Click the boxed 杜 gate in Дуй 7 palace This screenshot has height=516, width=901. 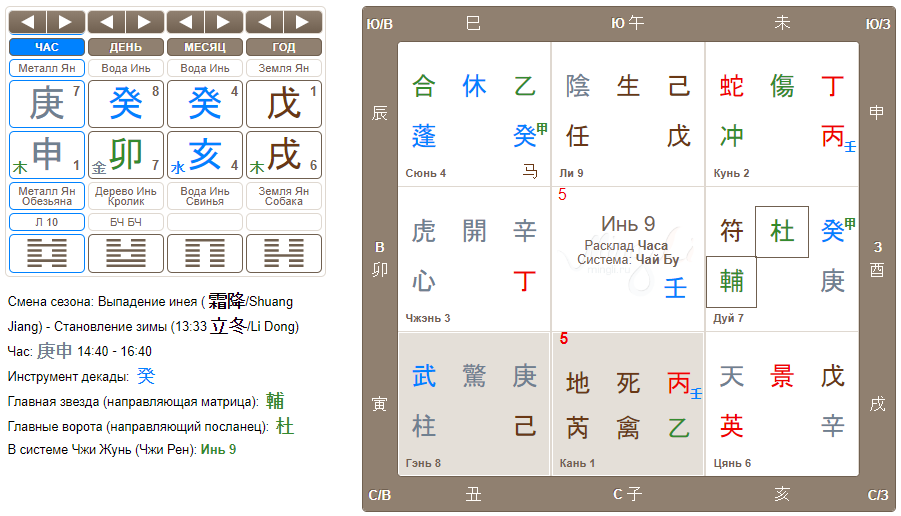pyautogui.click(x=782, y=232)
